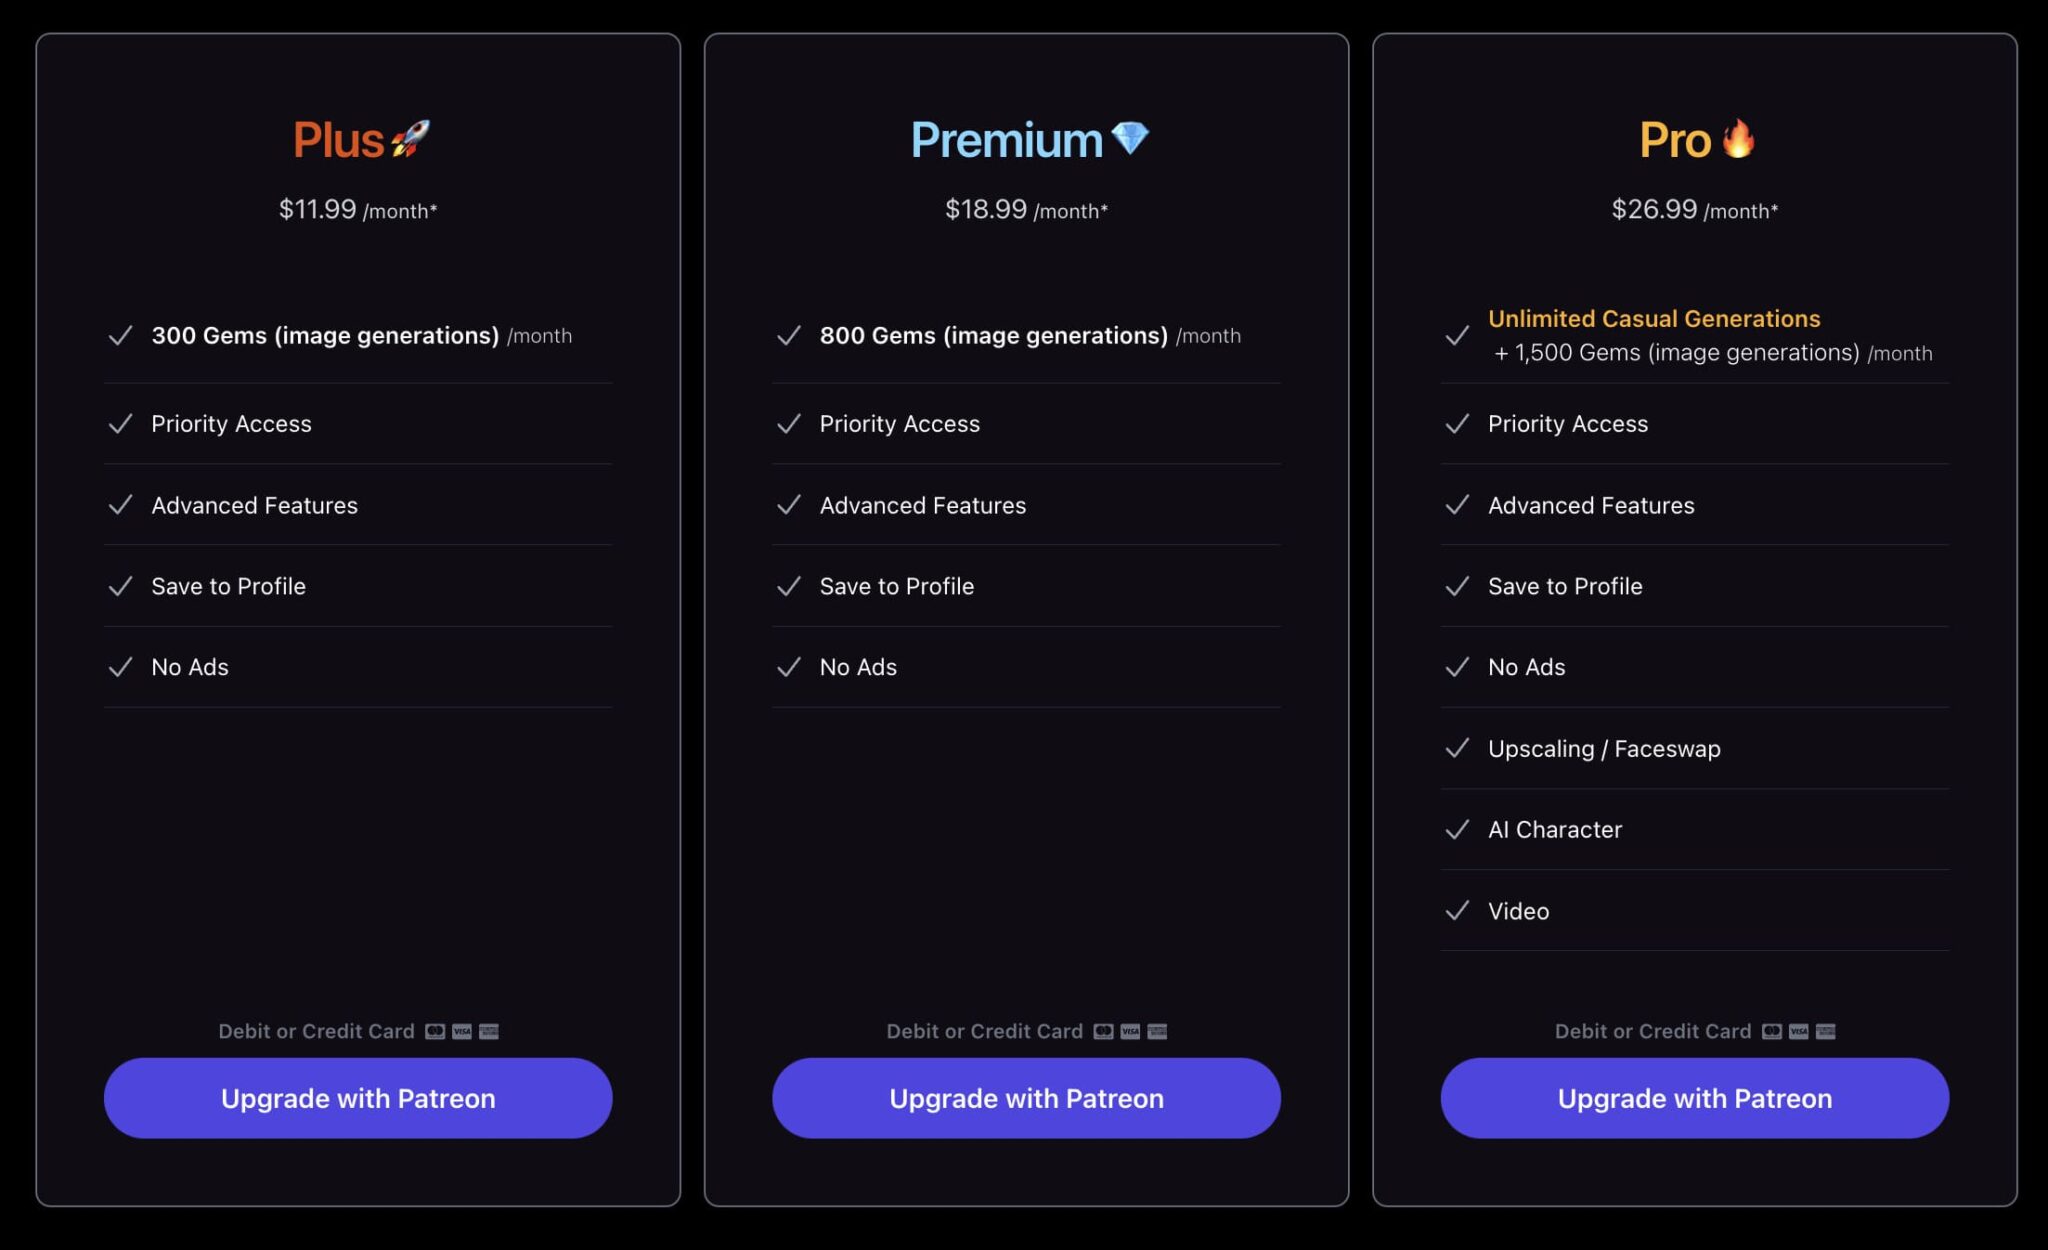Upgrade to the Plus plan with Patreon
This screenshot has height=1250, width=2048.
click(358, 1098)
